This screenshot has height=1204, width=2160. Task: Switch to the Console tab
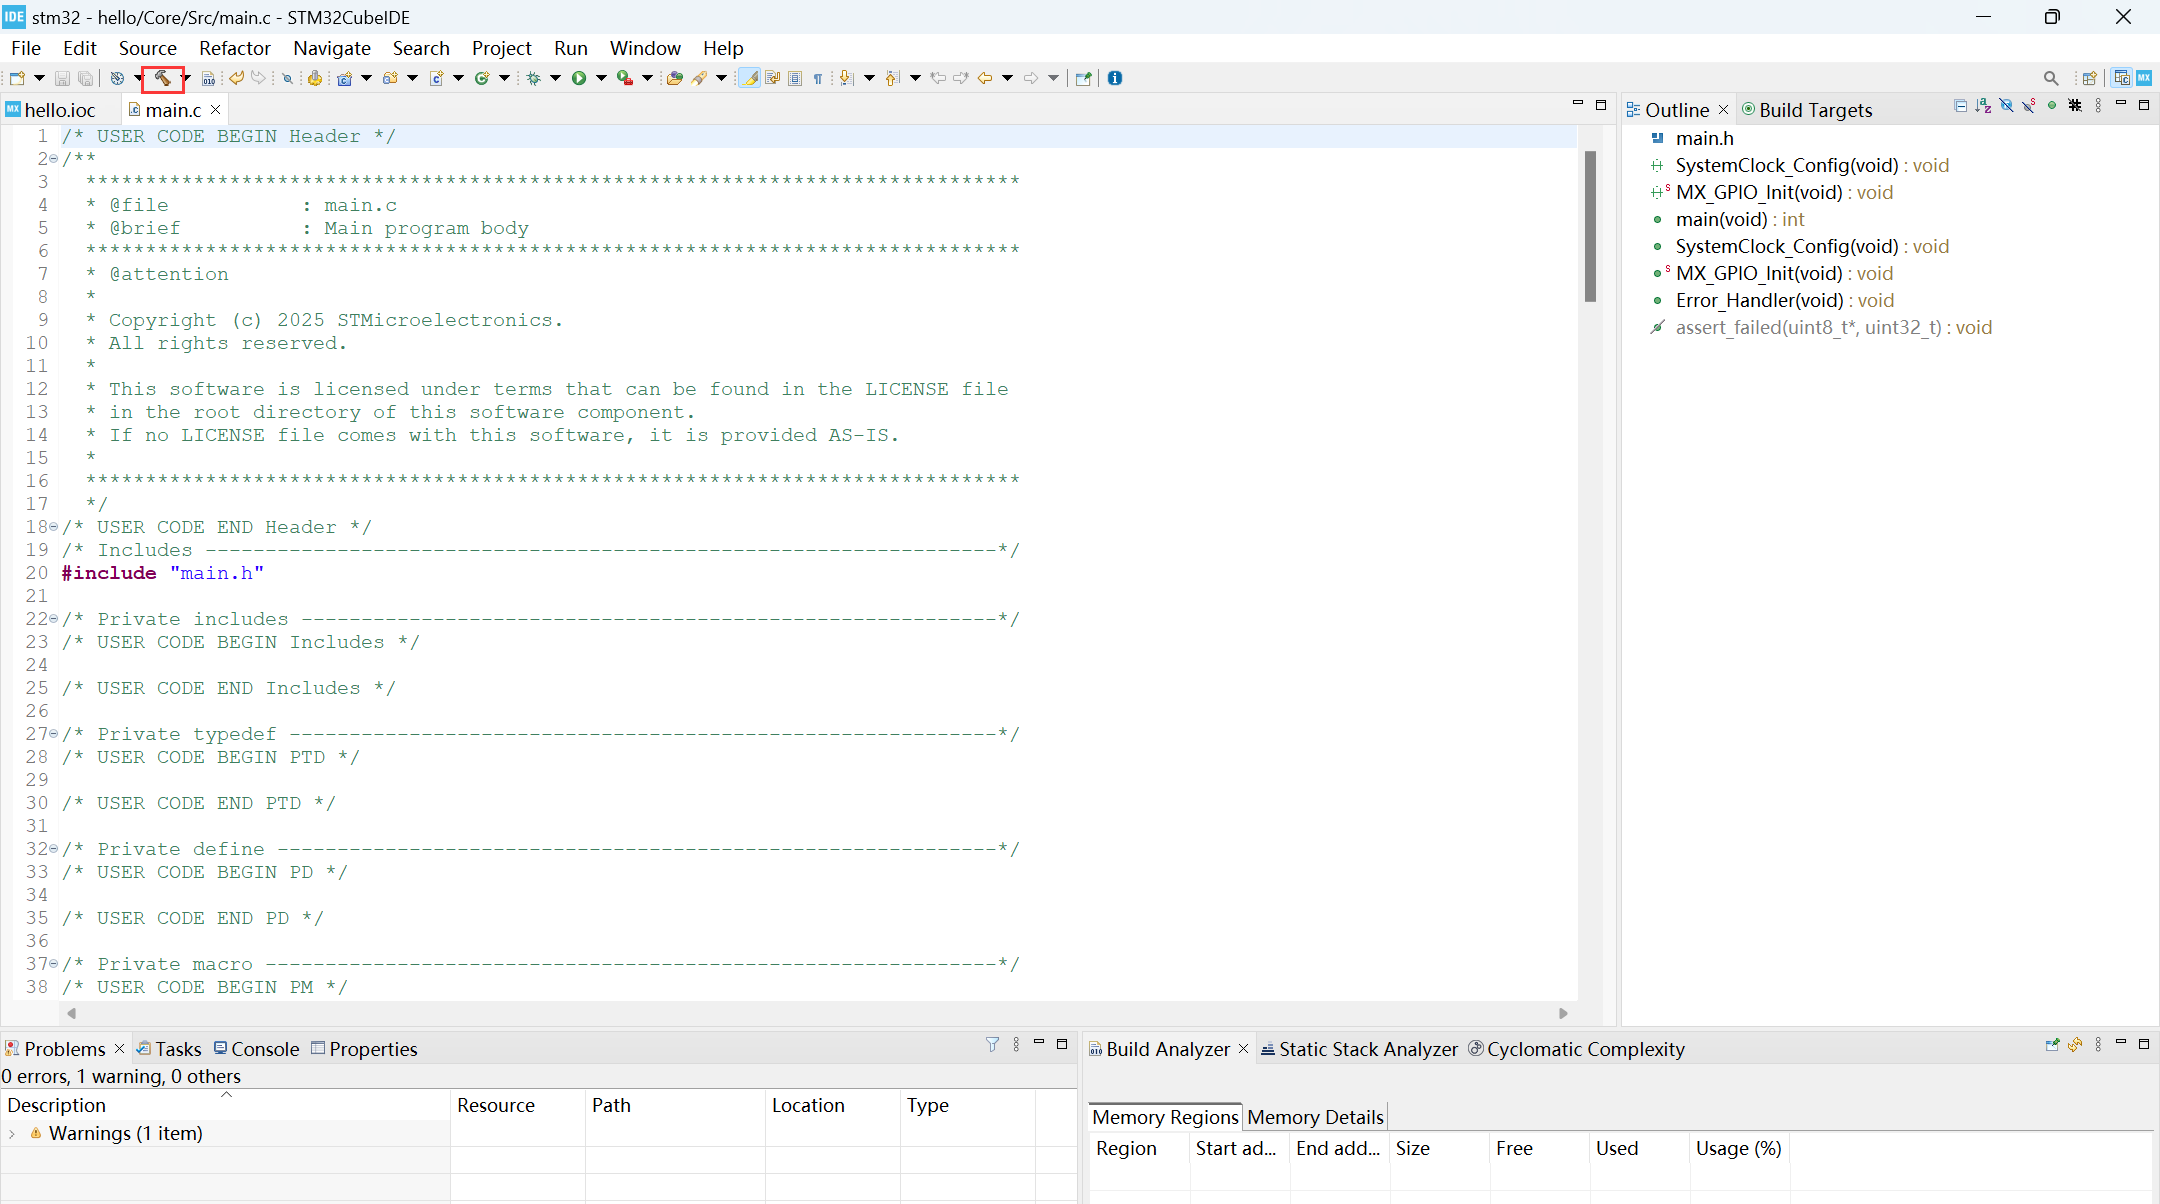257,1049
